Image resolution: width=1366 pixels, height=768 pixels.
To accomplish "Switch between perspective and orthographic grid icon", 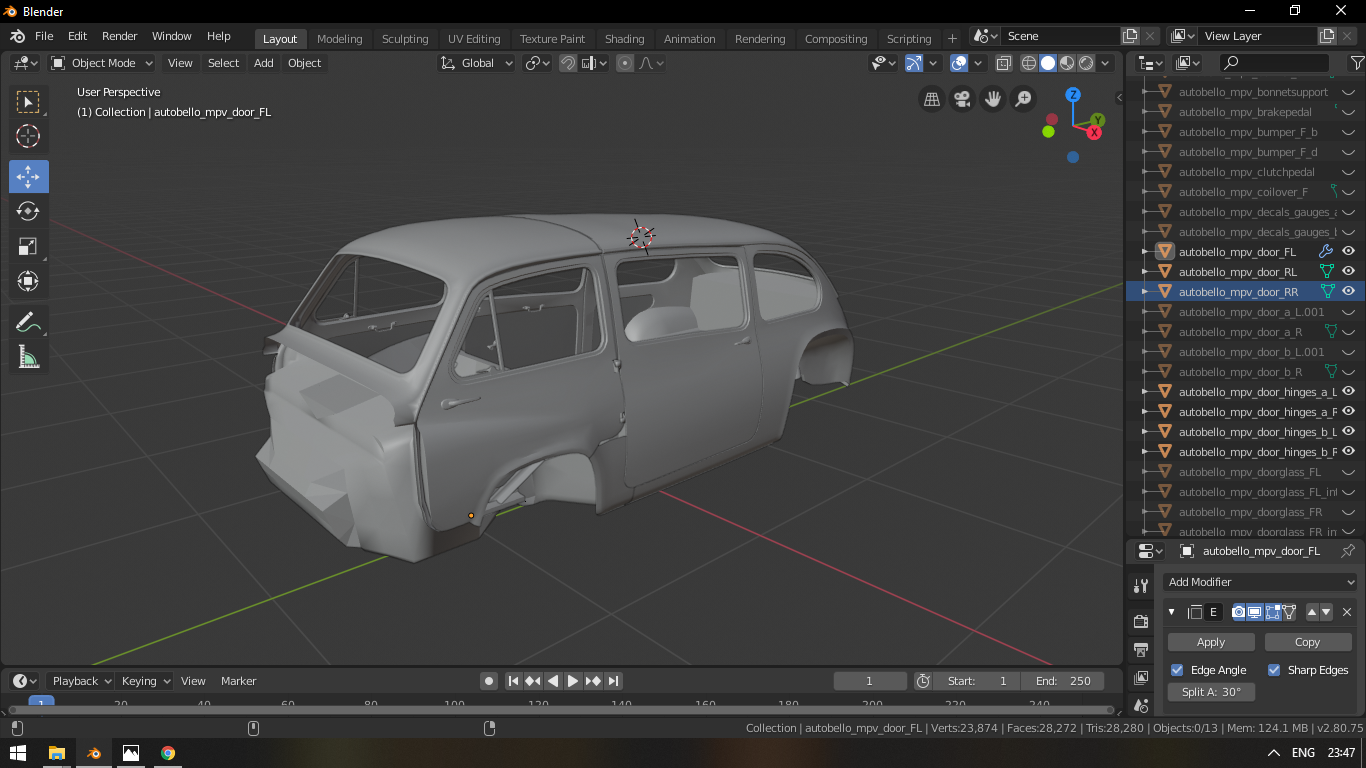I will (x=931, y=99).
